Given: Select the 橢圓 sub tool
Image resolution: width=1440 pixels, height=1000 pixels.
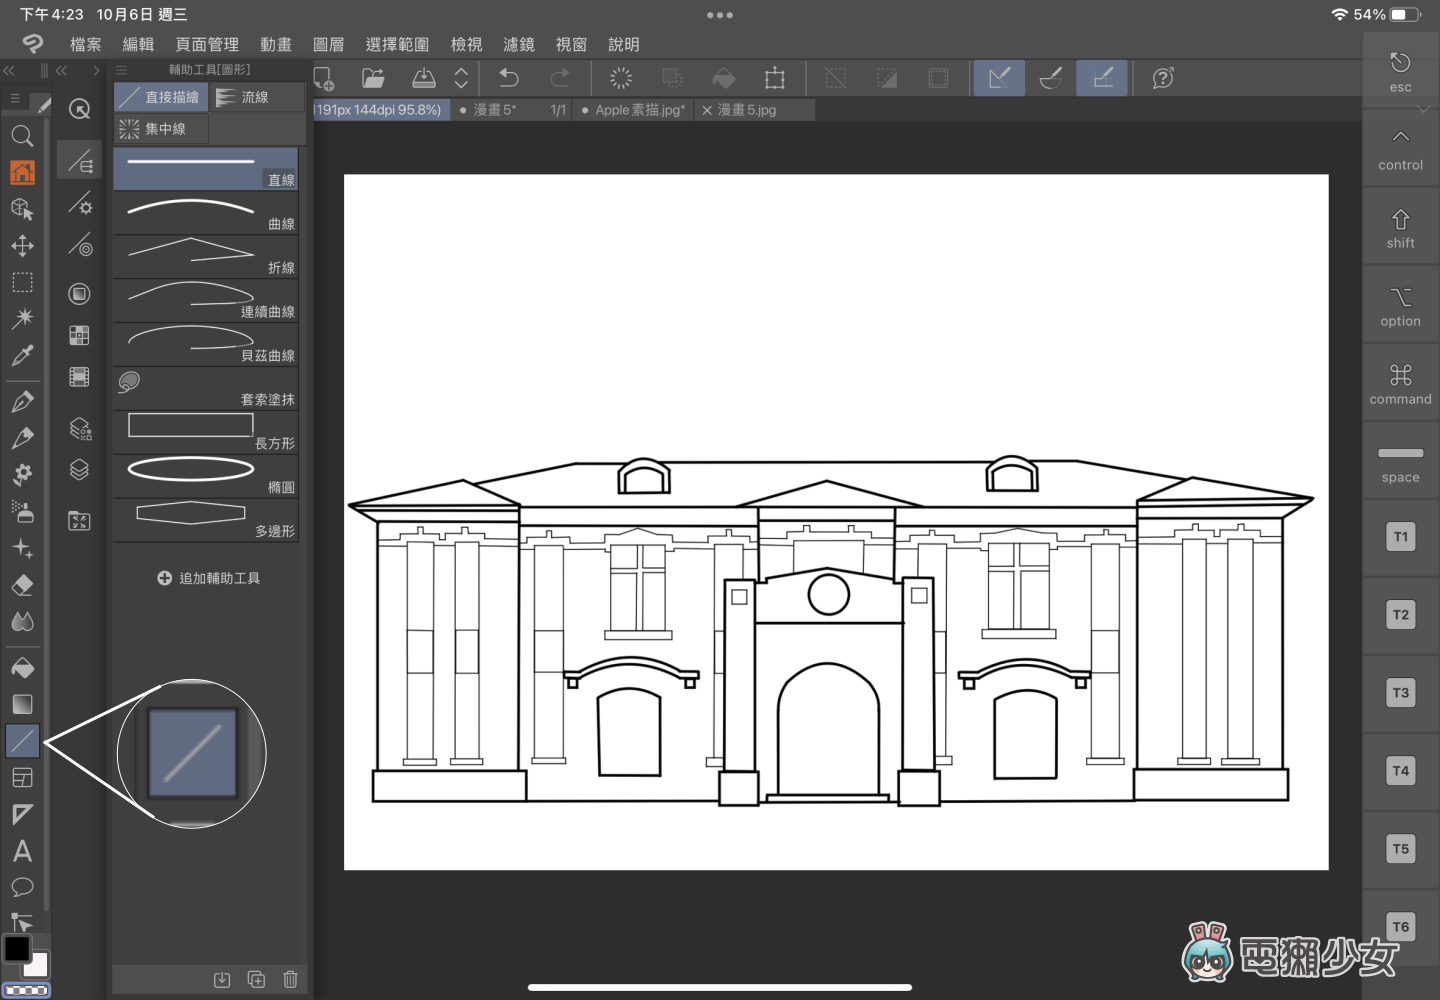Looking at the screenshot, I should click(205, 475).
